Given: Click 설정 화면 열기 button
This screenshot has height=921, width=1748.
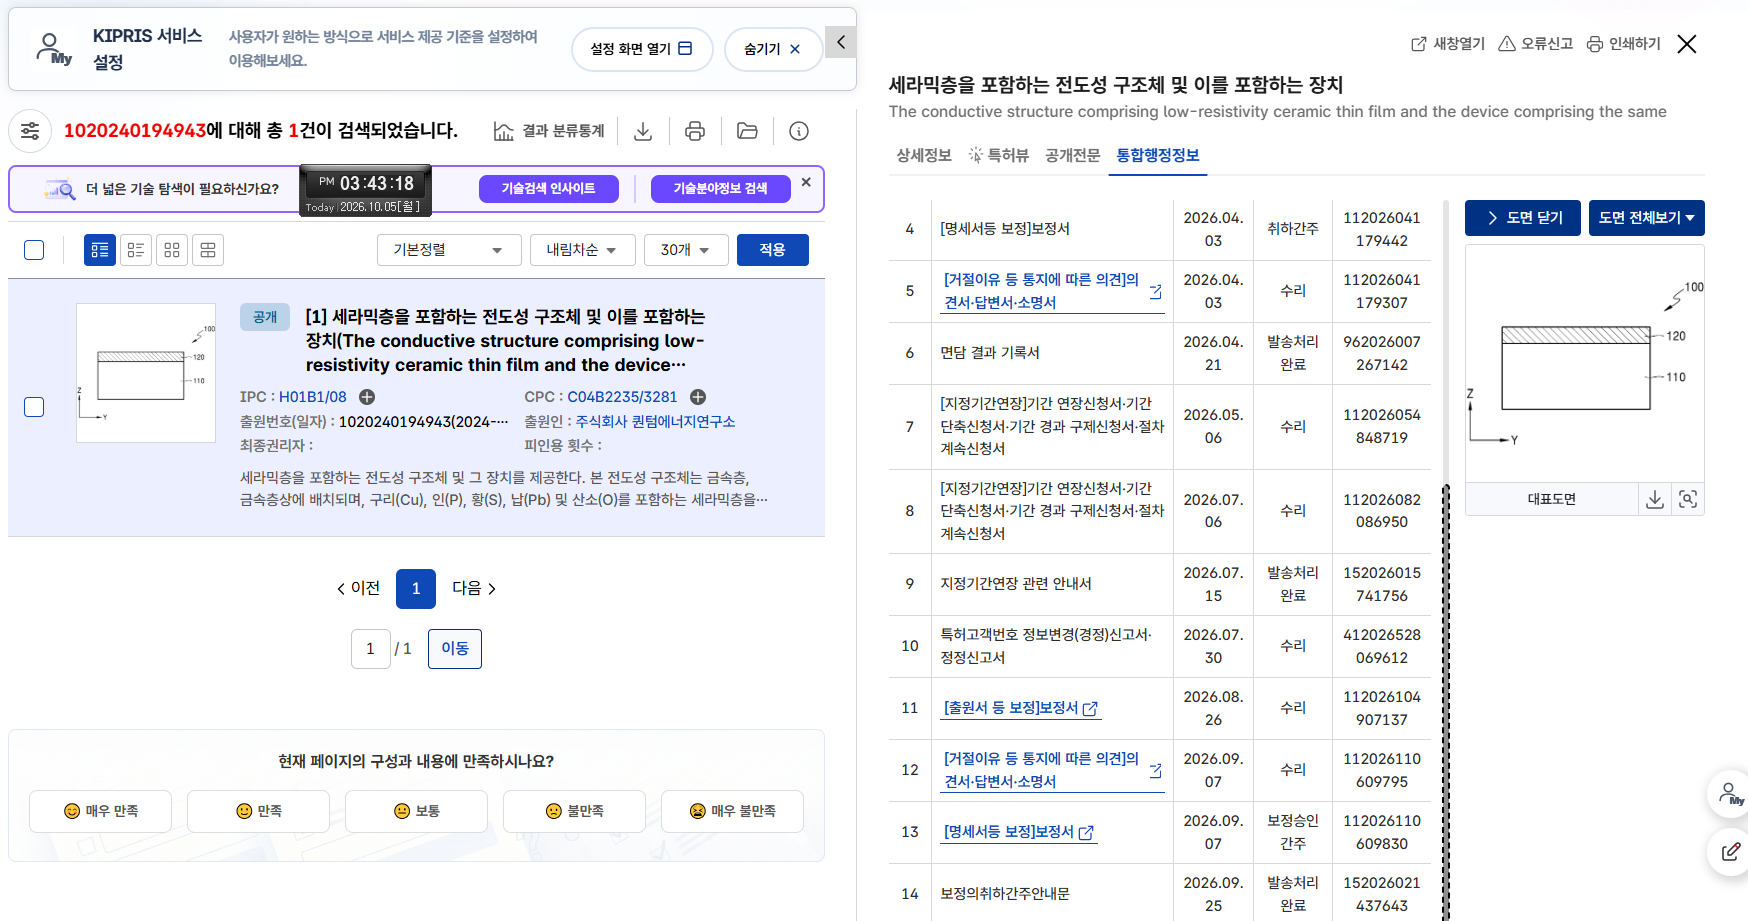Looking at the screenshot, I should pyautogui.click(x=642, y=49).
